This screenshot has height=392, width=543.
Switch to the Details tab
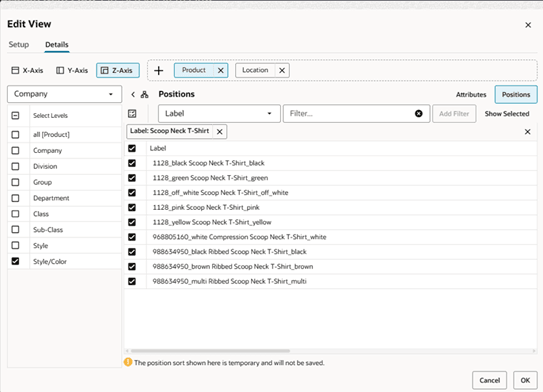(x=57, y=45)
